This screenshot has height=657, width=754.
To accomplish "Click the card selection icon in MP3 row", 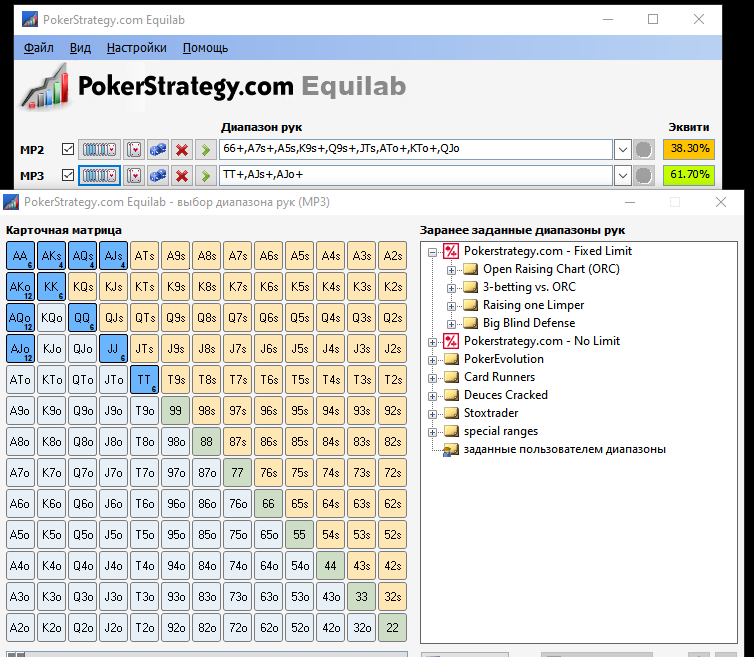I will click(134, 176).
